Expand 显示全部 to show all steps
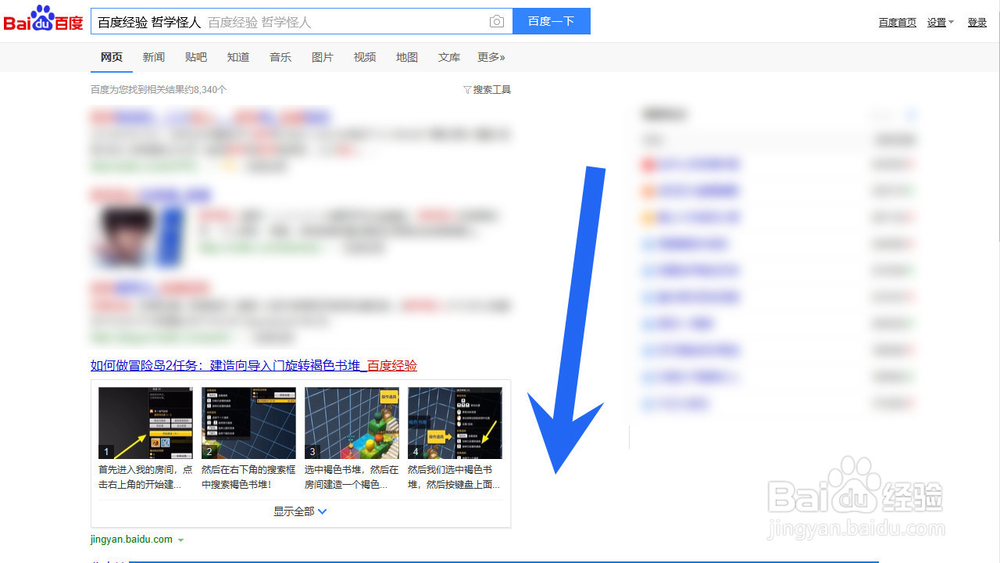The height and width of the screenshot is (563, 1000). point(300,511)
